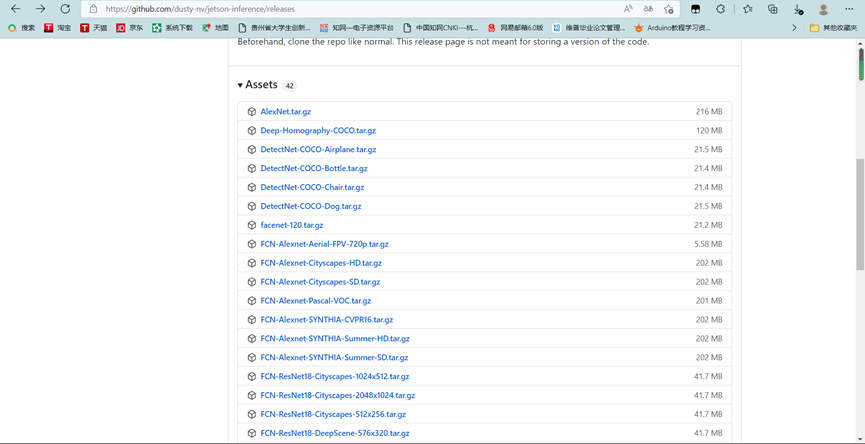Download FCN-ResNet18-Cityscapes-2048x1024.tar.gz

coord(338,395)
